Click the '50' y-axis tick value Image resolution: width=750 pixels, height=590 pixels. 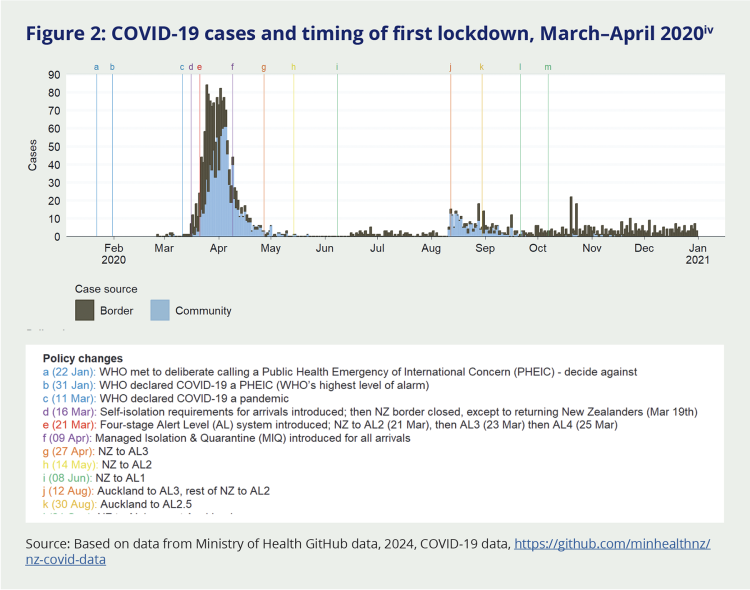tap(54, 147)
